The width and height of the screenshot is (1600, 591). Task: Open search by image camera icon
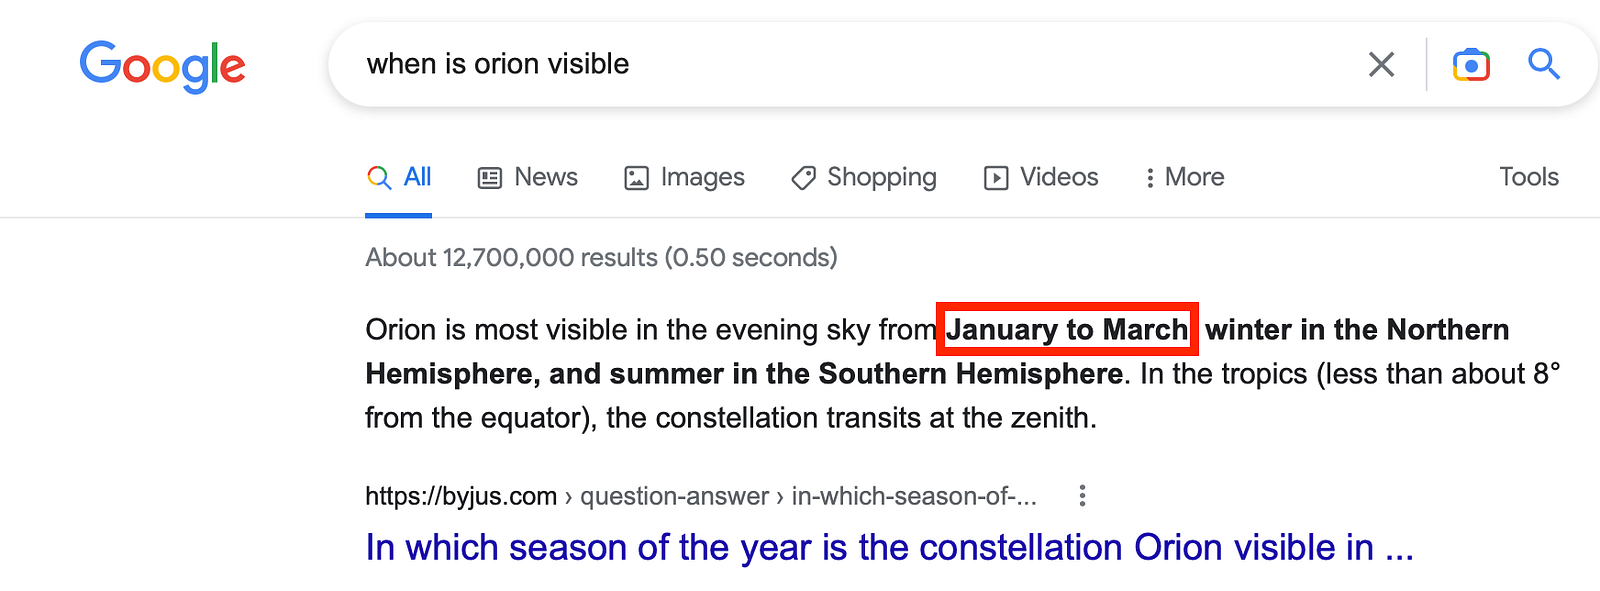tap(1470, 65)
